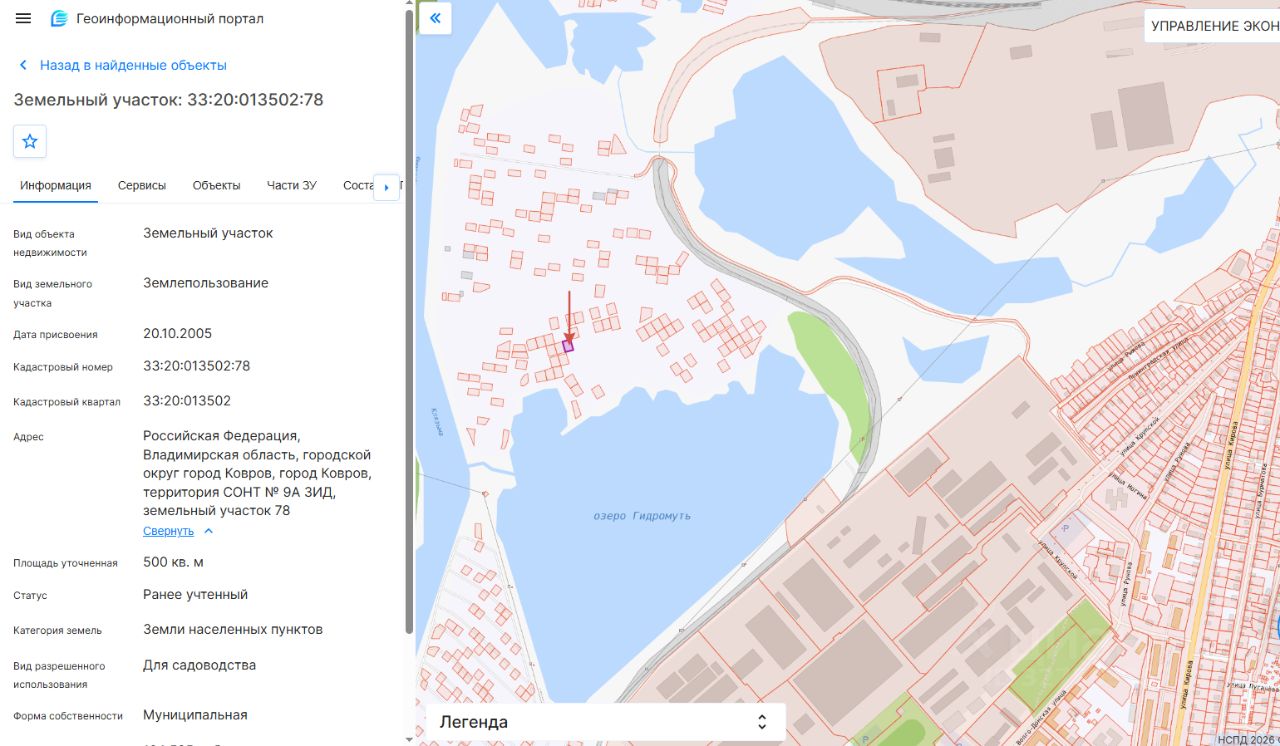Click the cadastral quarter value 33:20:013502
Image resolution: width=1280 pixels, height=746 pixels.
point(187,401)
